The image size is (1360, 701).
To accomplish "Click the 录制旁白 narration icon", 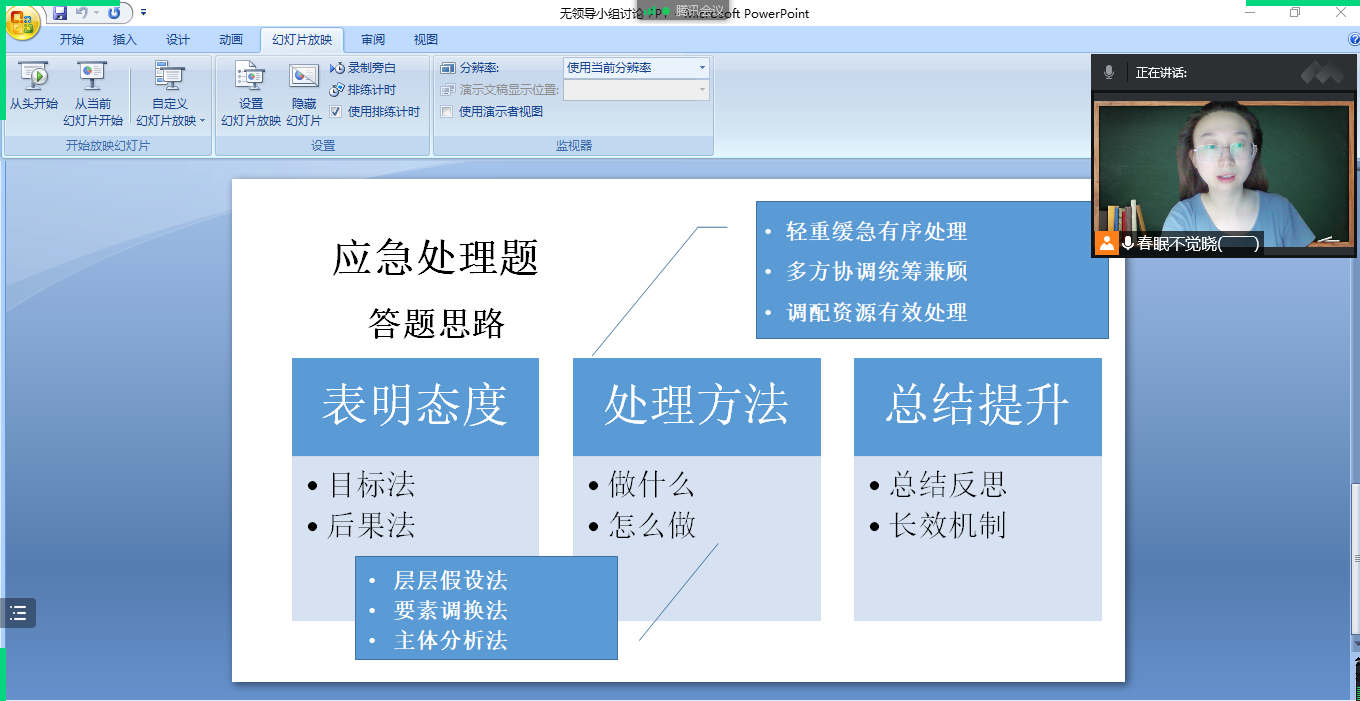I will (338, 68).
